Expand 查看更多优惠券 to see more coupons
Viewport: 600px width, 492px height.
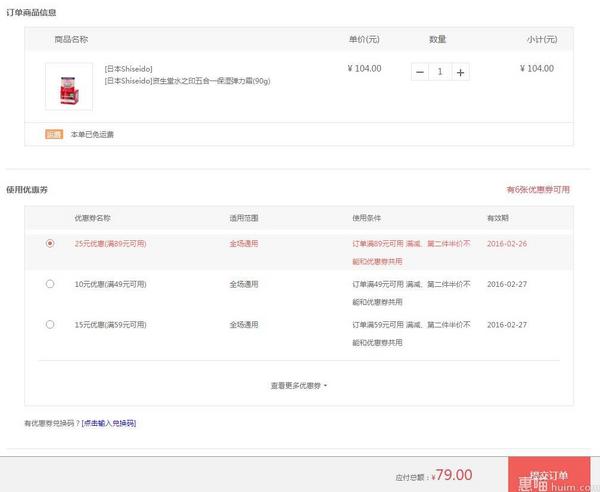[x=299, y=386]
